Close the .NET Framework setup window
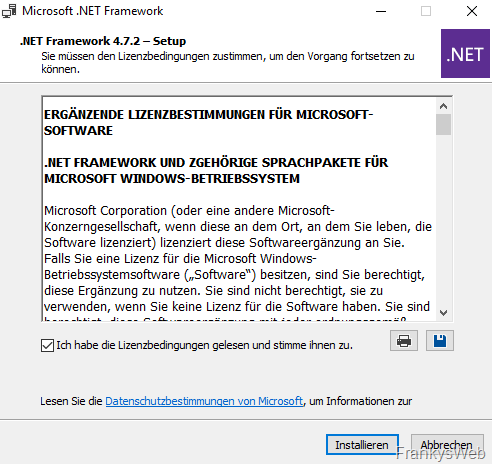Image resolution: width=492 pixels, height=464 pixels. click(x=472, y=11)
